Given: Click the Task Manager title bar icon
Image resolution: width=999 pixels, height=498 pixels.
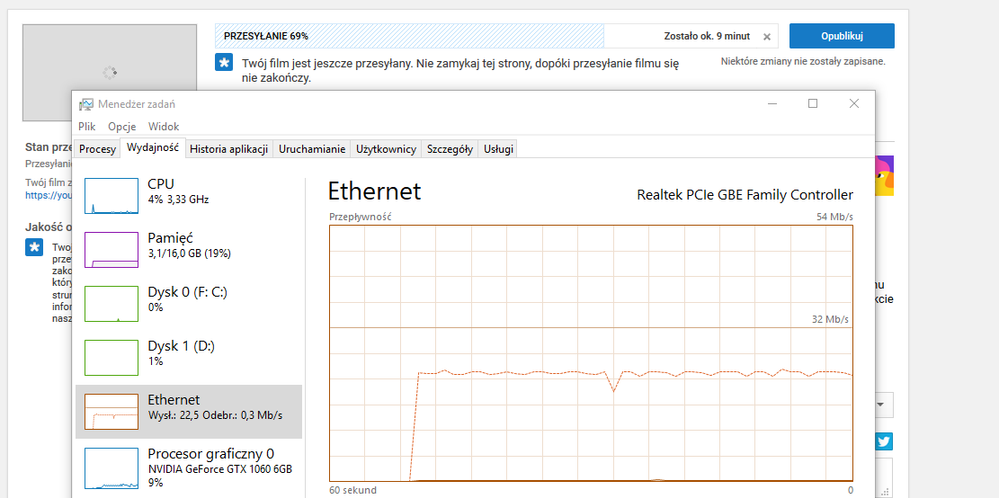Looking at the screenshot, I should point(87,104).
